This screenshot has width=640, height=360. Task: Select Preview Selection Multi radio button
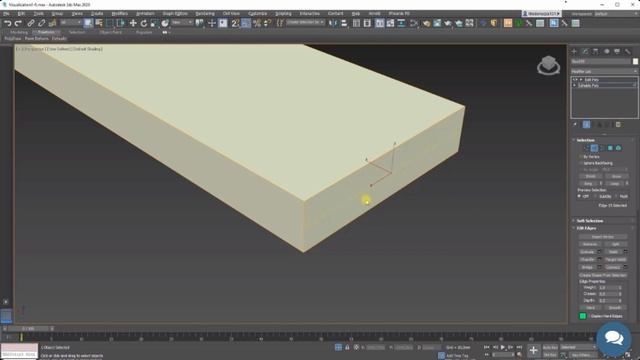(616, 196)
